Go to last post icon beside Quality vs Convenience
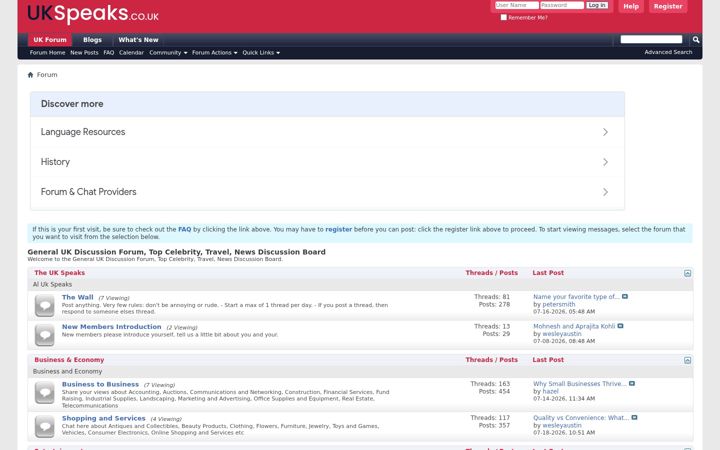This screenshot has height=450, width=720. [634, 417]
